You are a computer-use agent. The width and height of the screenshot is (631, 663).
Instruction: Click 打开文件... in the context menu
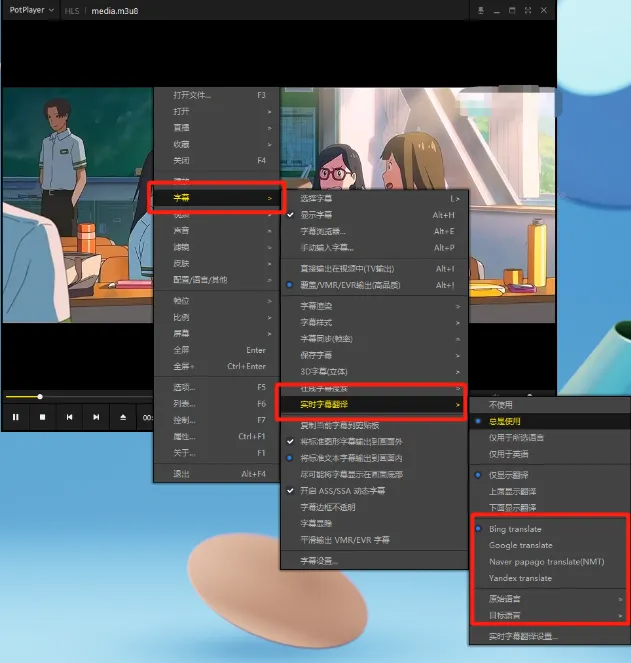[x=192, y=95]
